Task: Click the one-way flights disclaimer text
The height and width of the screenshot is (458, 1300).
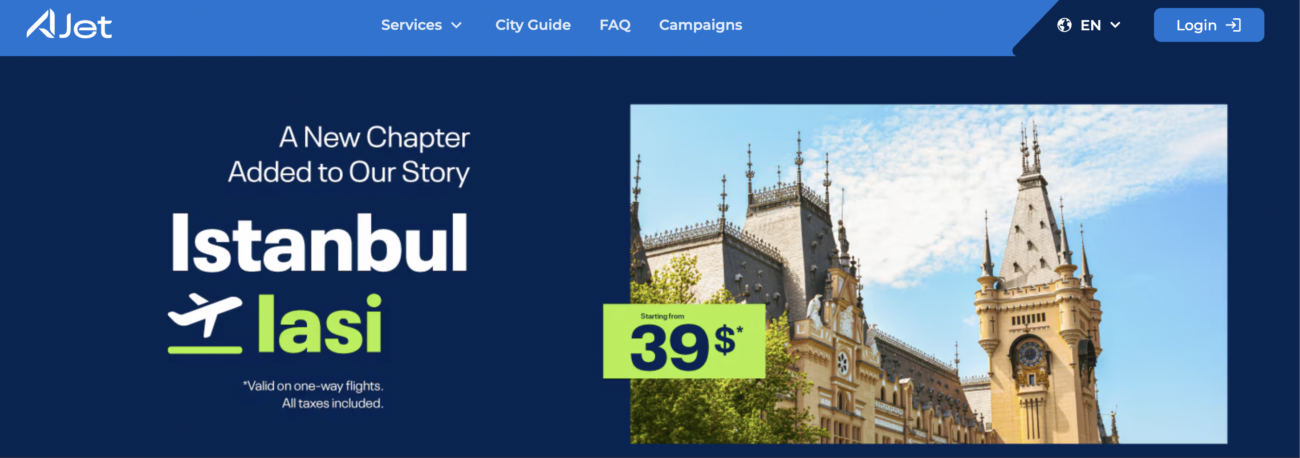Action: (x=313, y=394)
